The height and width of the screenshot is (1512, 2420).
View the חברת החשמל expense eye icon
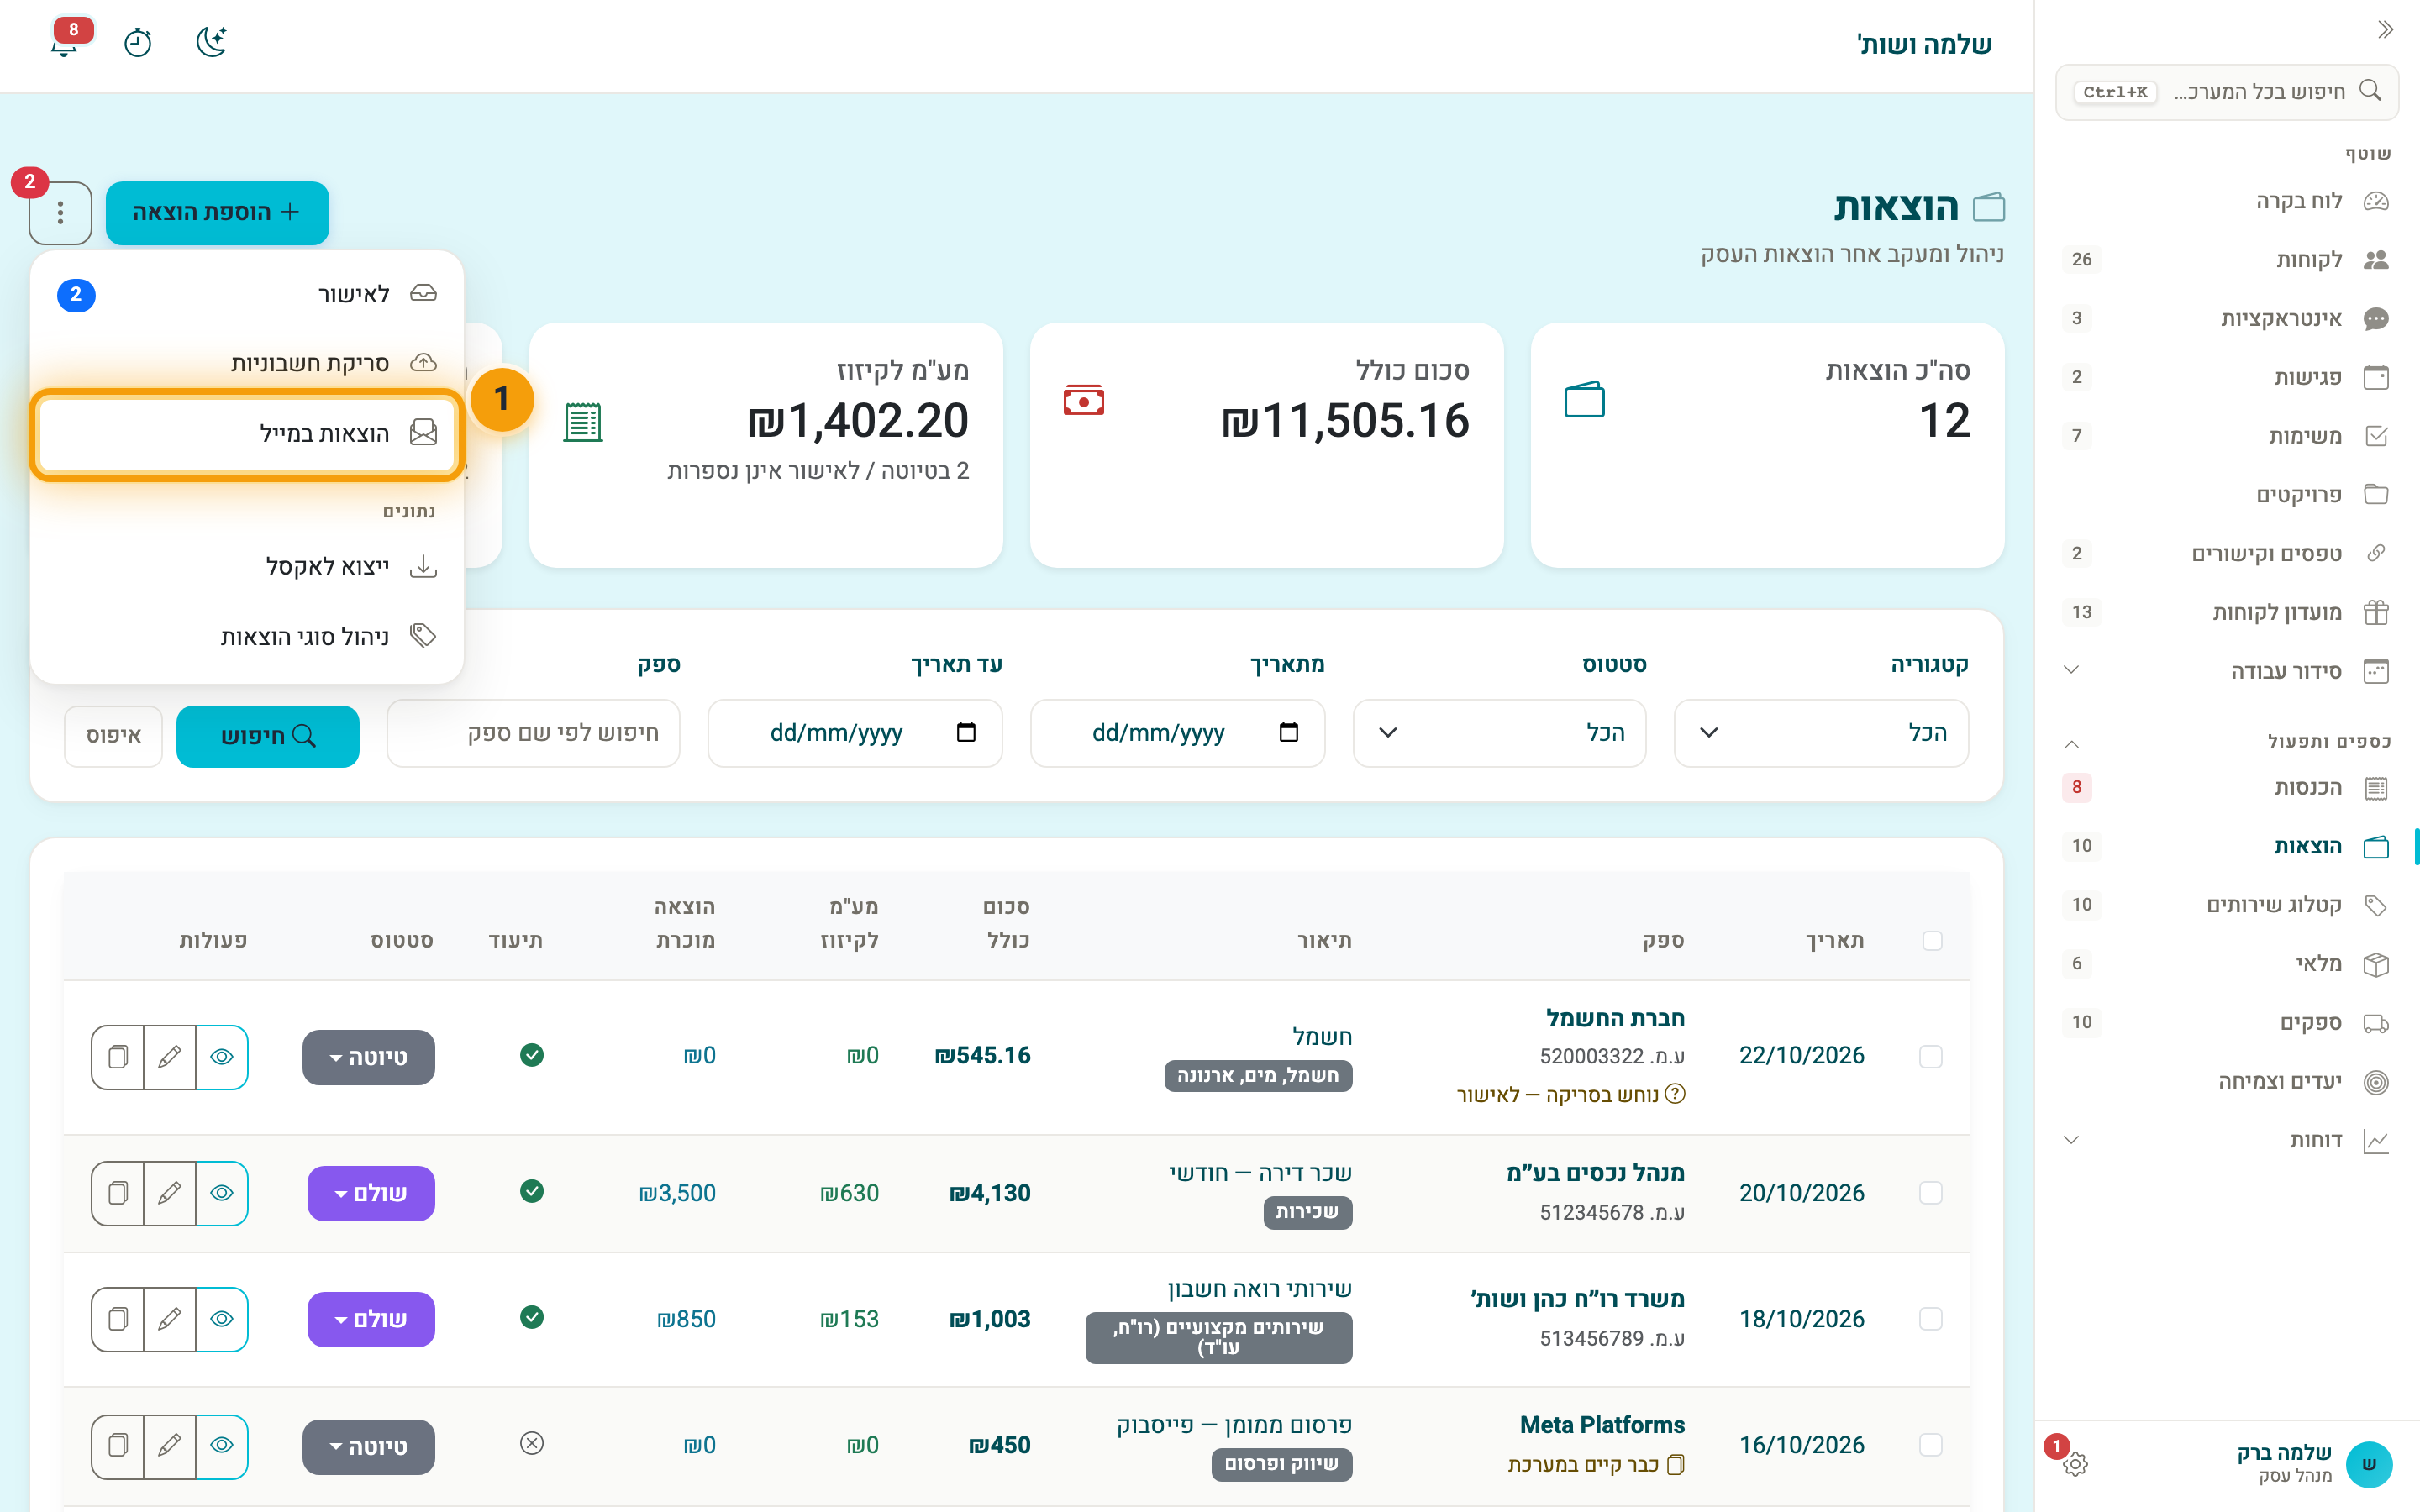[x=222, y=1056]
